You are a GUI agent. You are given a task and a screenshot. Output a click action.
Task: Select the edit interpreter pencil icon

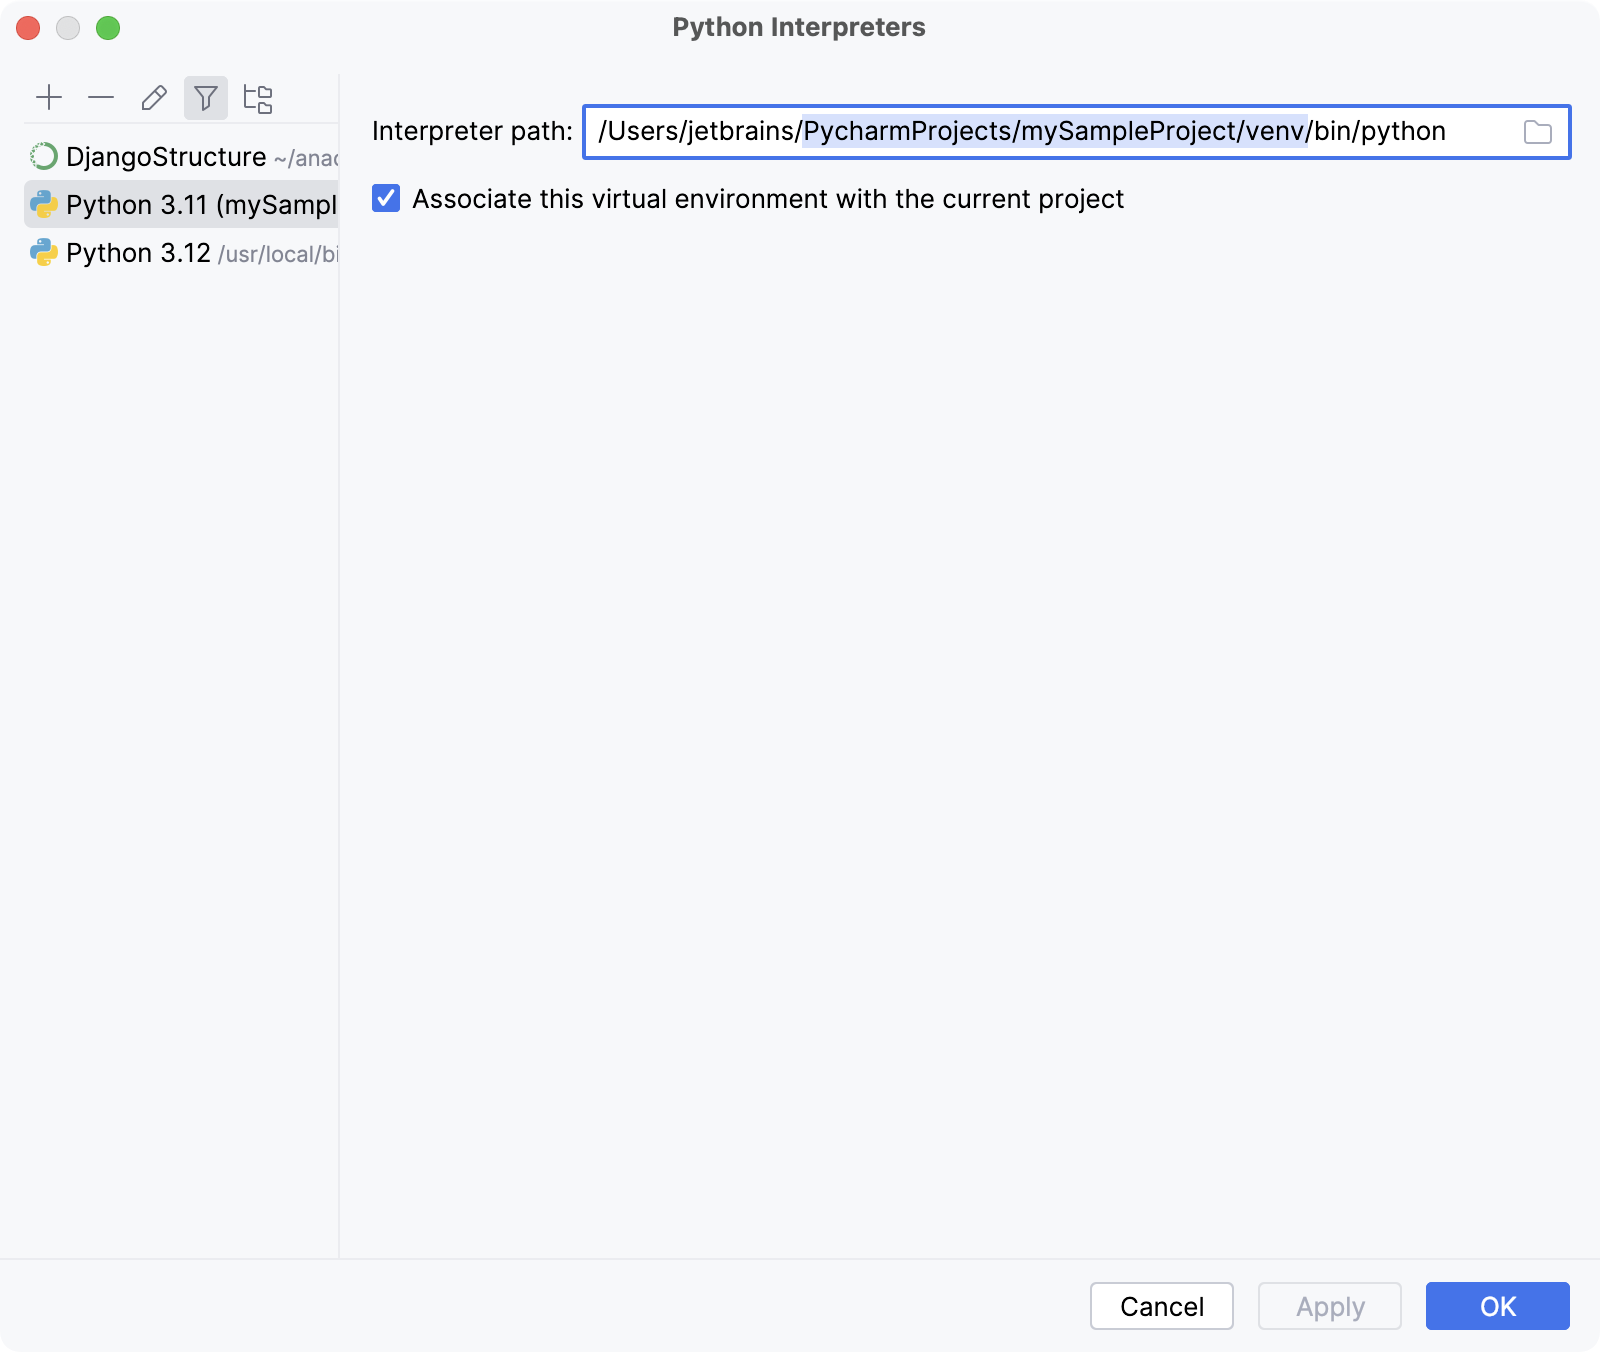153,97
